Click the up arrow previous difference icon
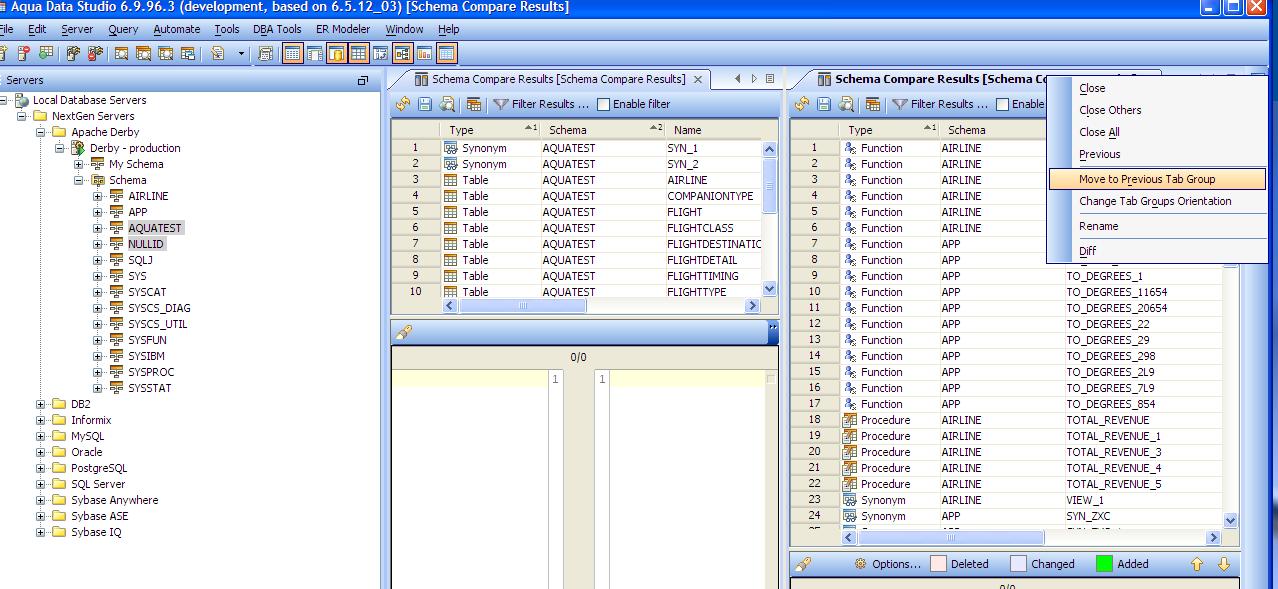This screenshot has width=1278, height=589. [x=1197, y=564]
